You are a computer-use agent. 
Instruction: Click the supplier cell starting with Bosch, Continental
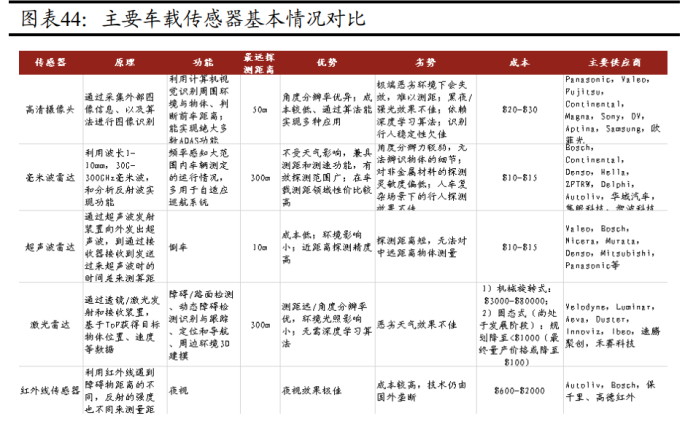click(x=610, y=178)
